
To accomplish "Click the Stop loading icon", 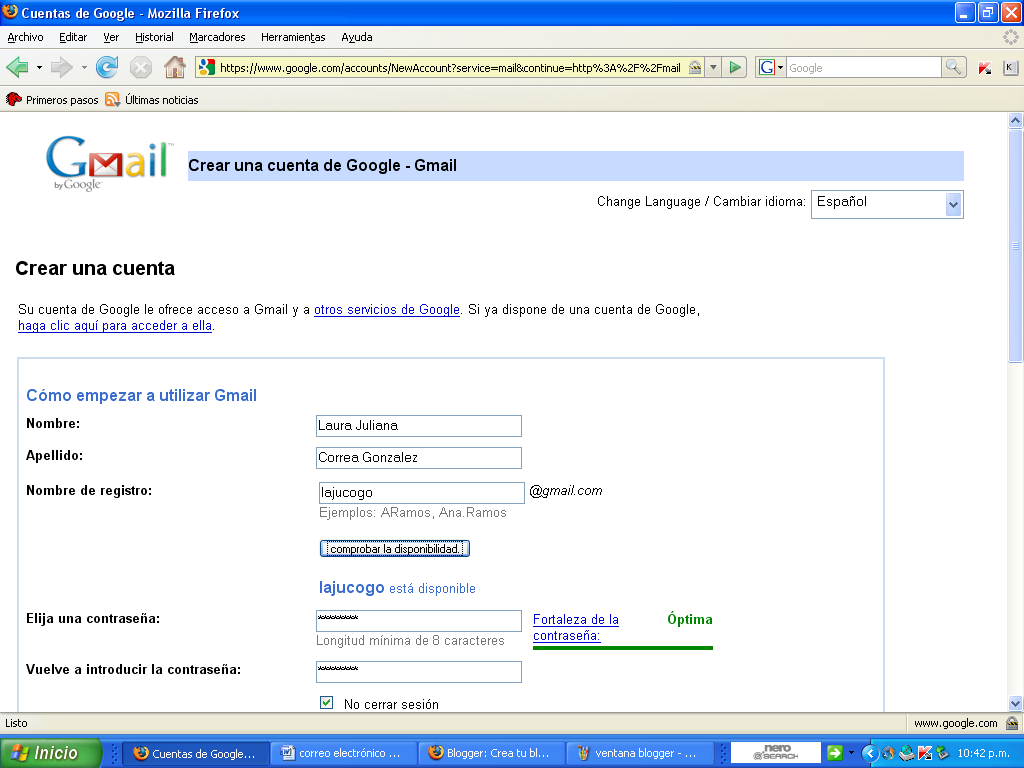I will click(141, 67).
